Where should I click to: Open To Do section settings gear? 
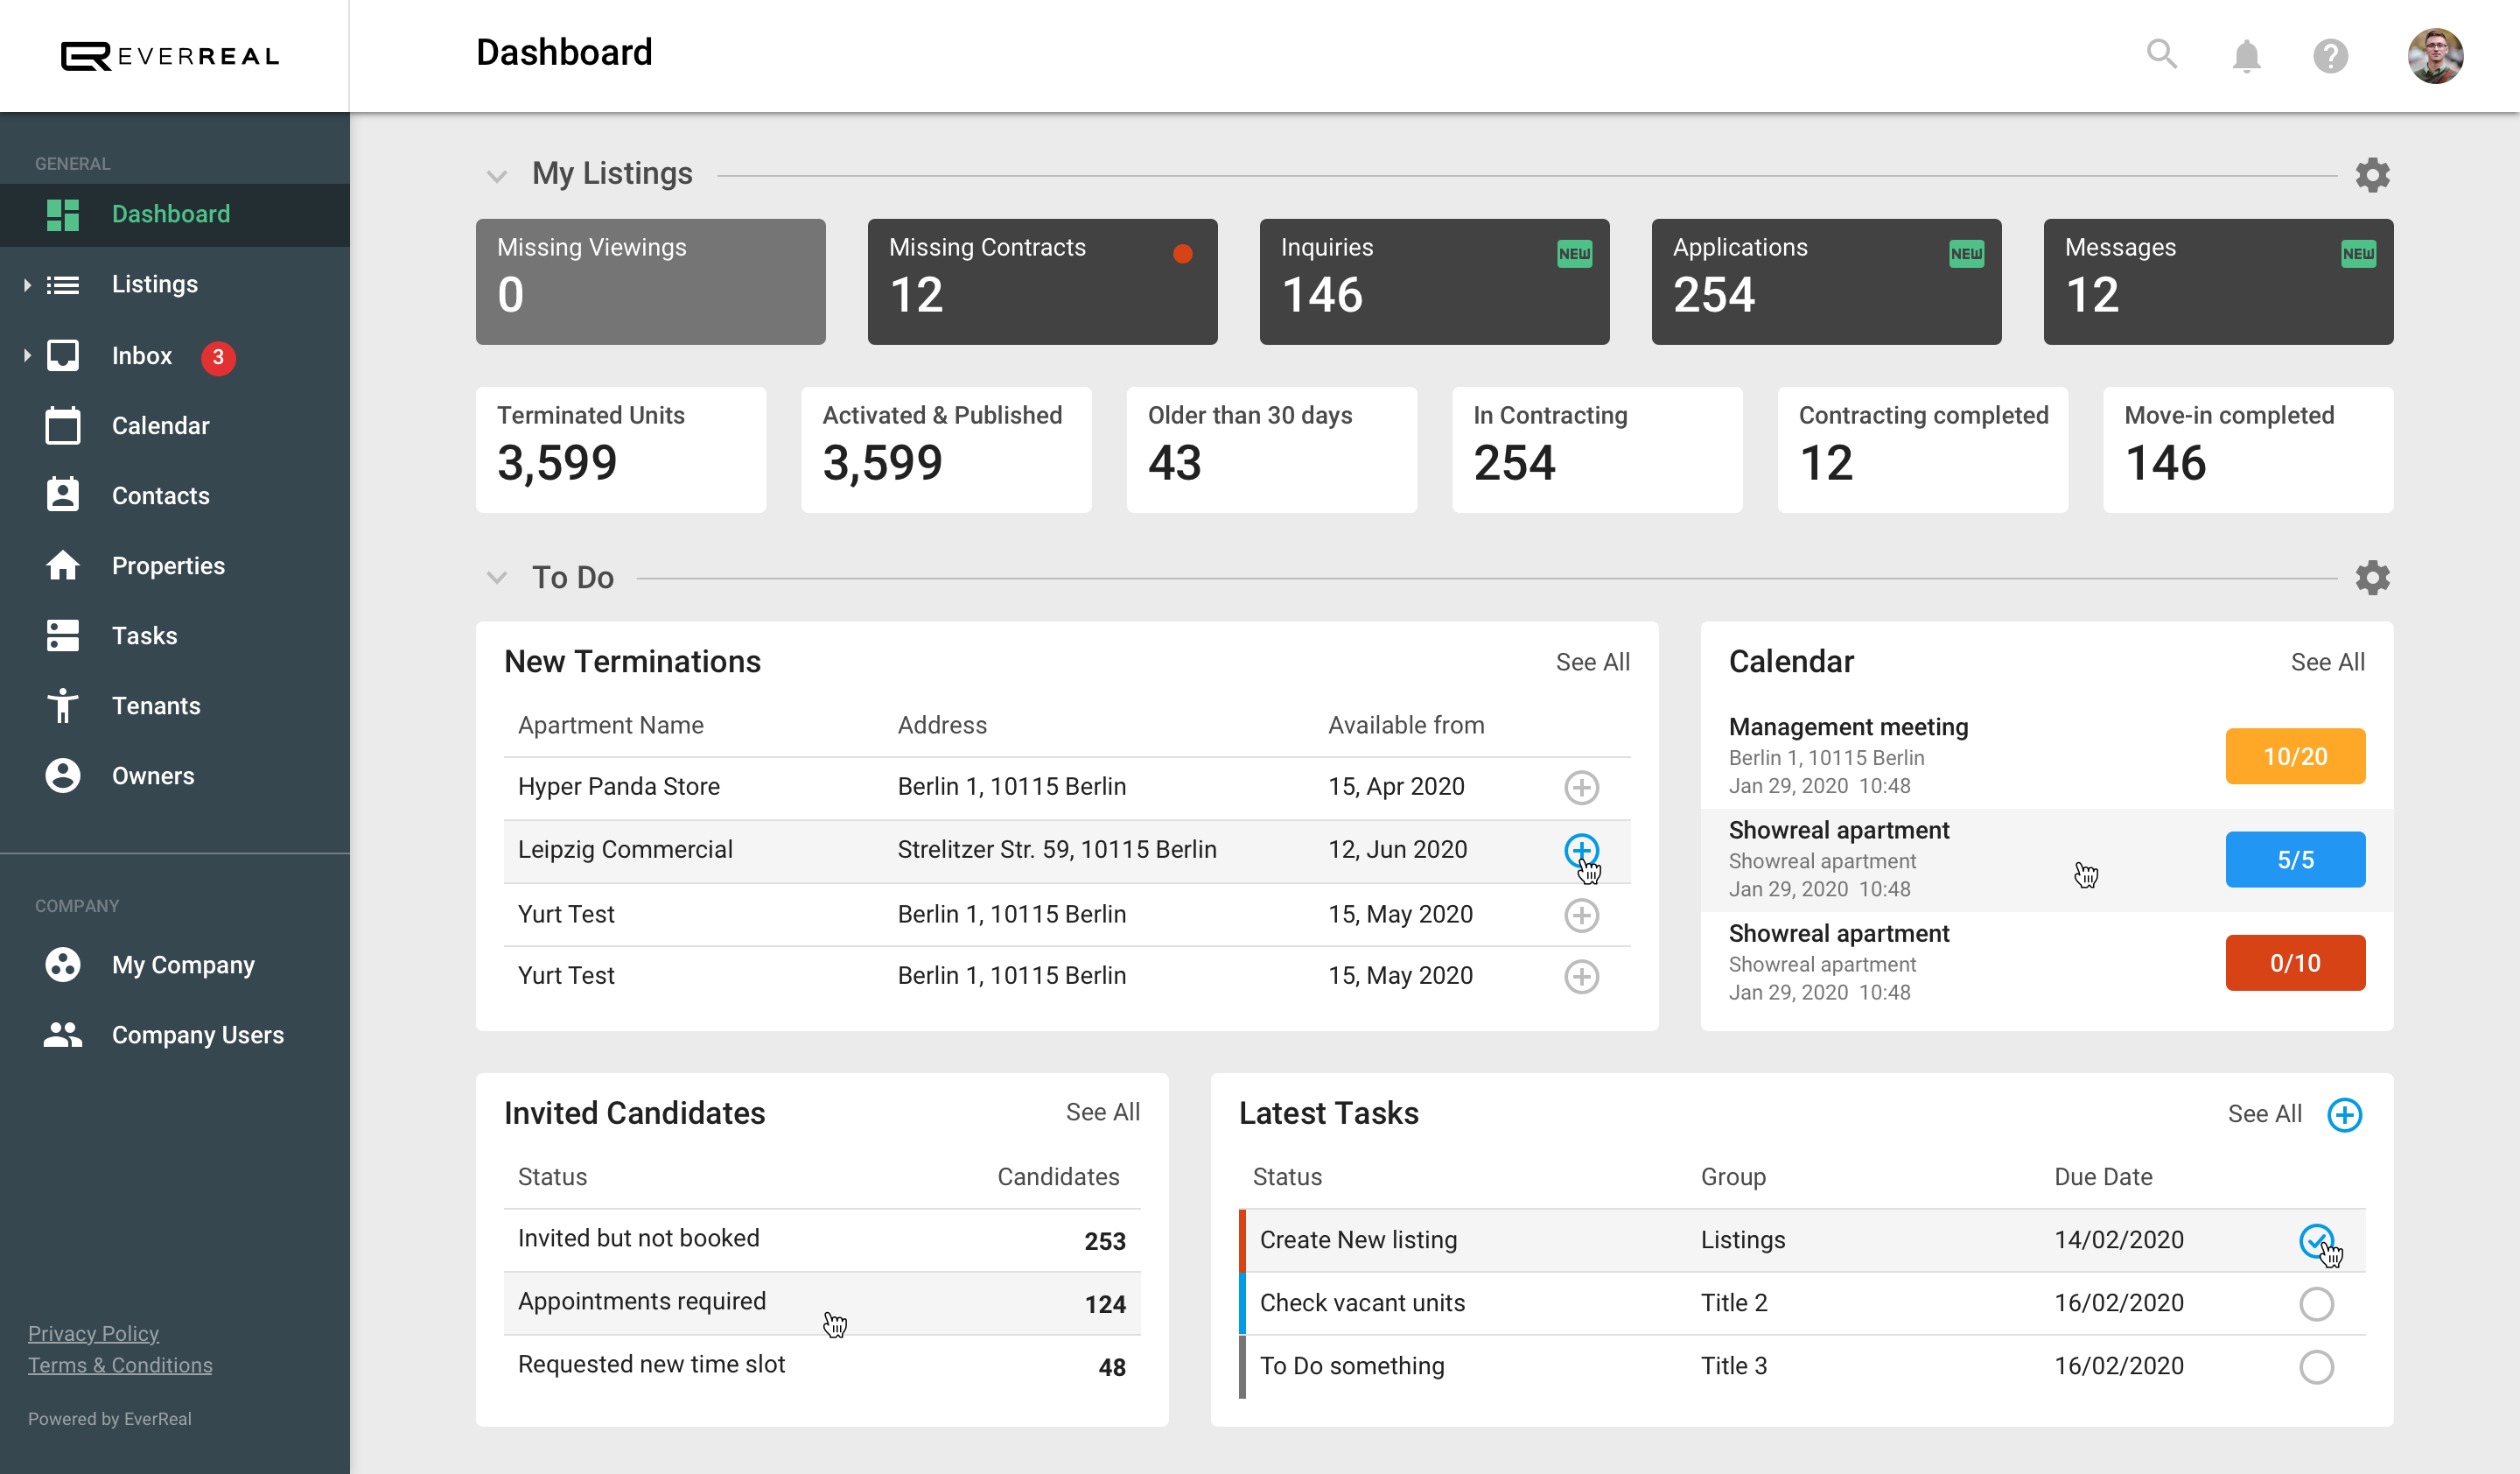(2372, 578)
